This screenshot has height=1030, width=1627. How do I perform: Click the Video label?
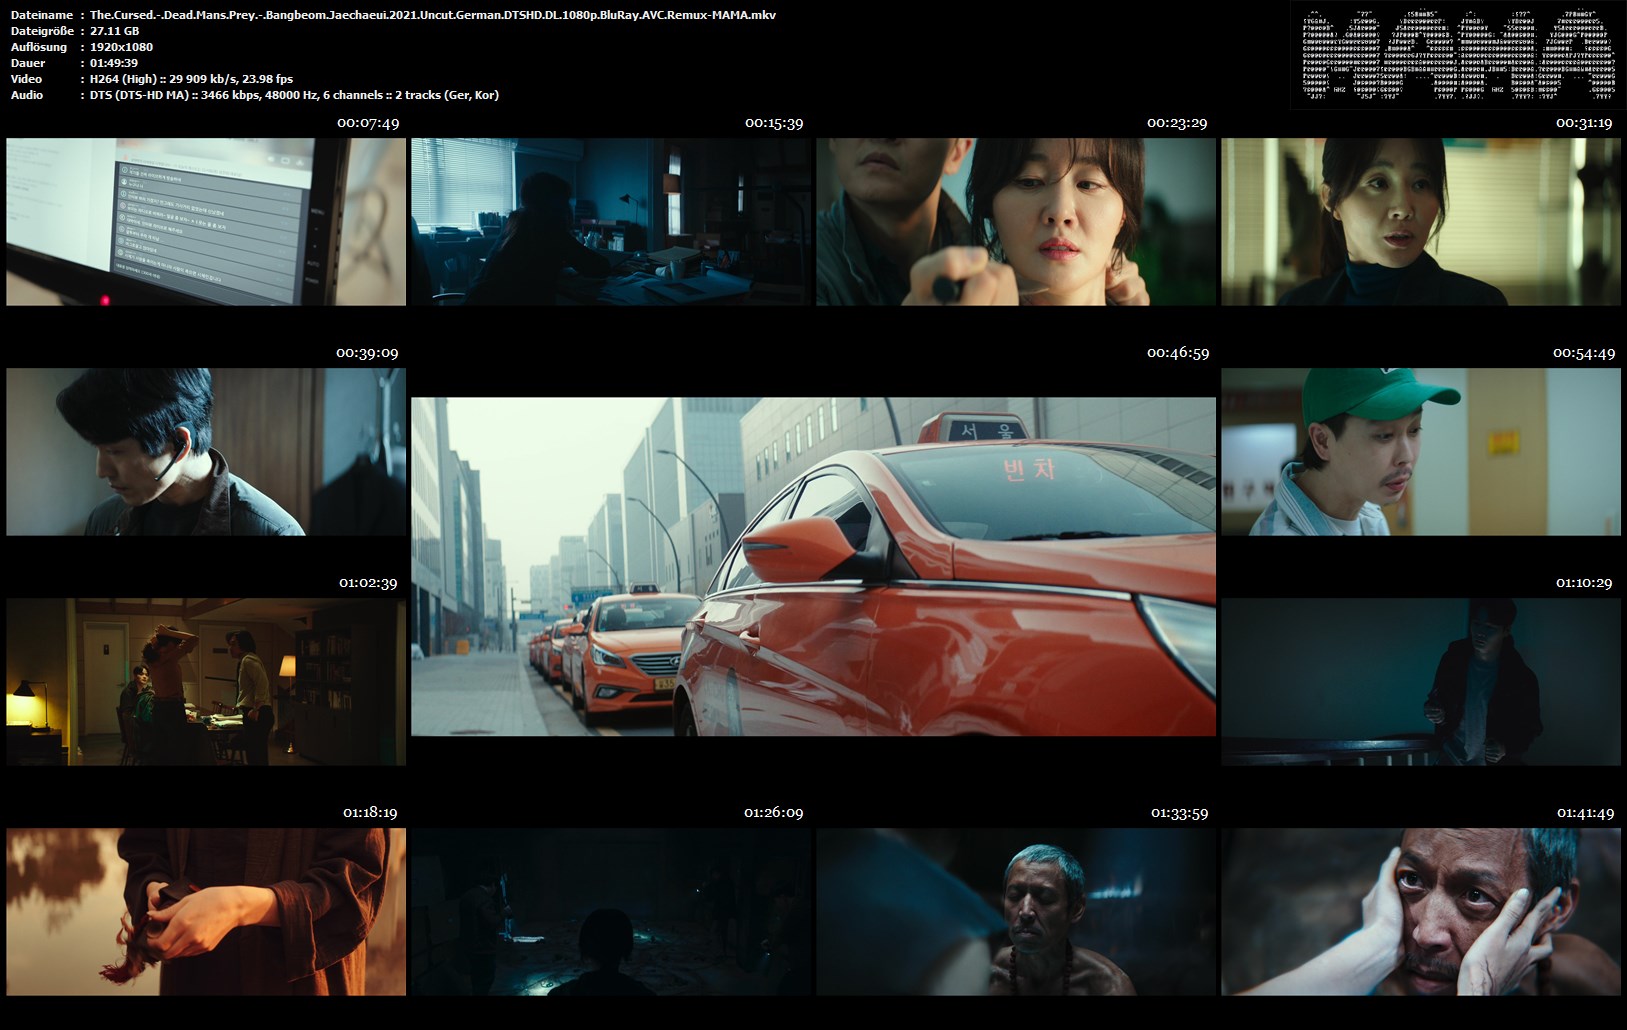[27, 79]
